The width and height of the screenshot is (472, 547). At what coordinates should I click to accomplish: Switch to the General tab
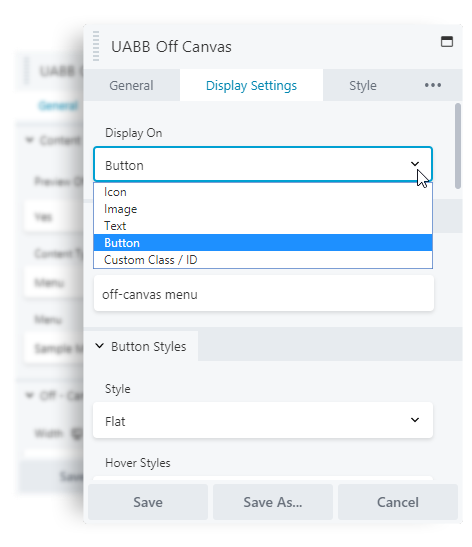click(131, 85)
